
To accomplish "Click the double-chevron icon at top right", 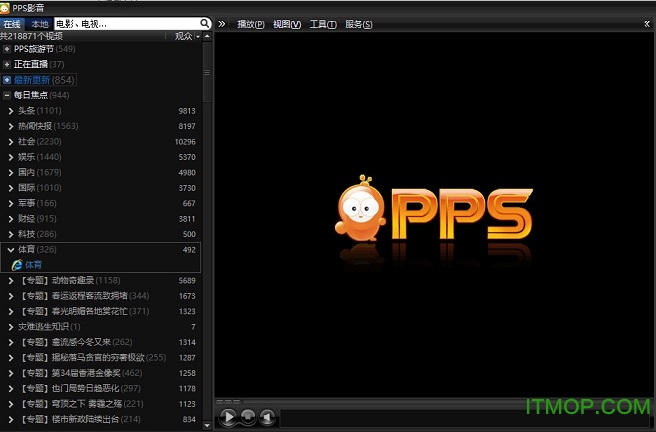I will 647,24.
